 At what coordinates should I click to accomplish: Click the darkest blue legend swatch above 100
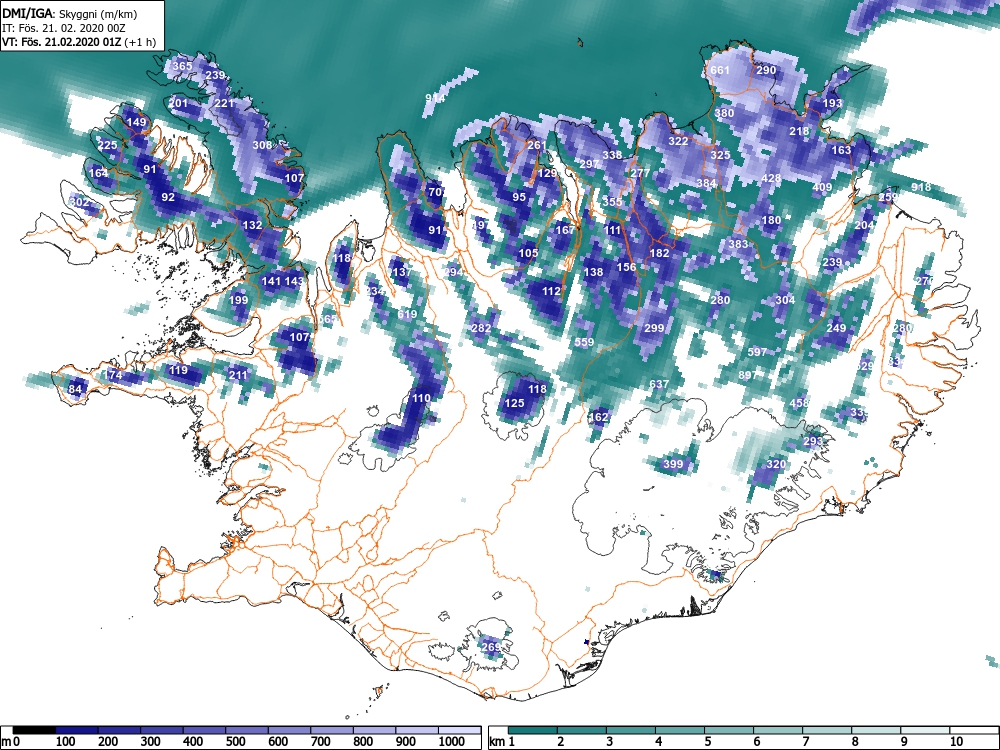77,730
